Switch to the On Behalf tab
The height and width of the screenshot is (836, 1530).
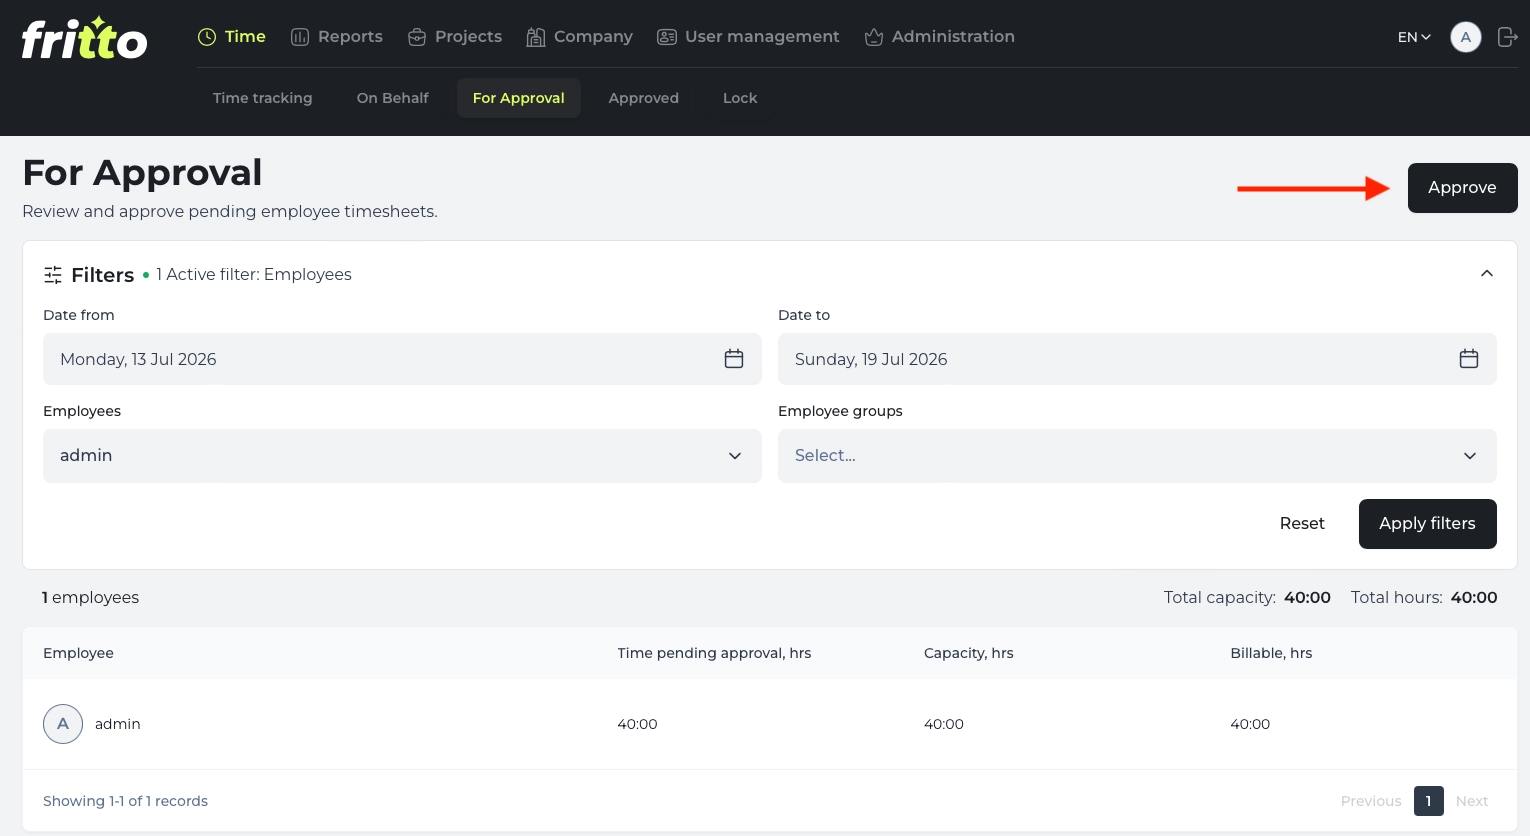[393, 98]
